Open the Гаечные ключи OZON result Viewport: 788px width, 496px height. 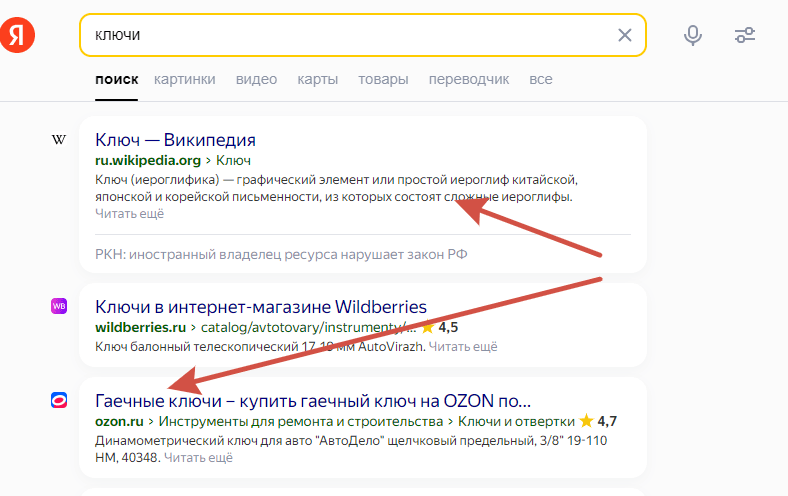(x=313, y=401)
